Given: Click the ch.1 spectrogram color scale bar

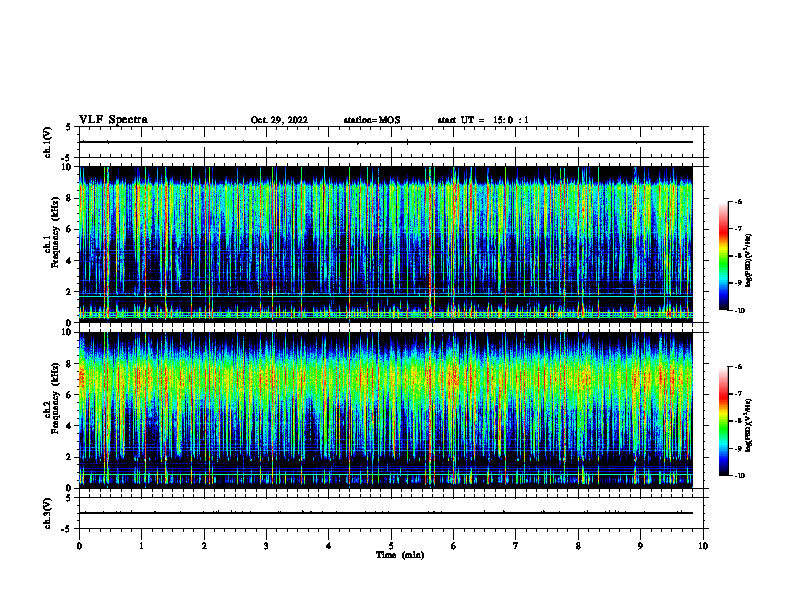Looking at the screenshot, I should 723,256.
